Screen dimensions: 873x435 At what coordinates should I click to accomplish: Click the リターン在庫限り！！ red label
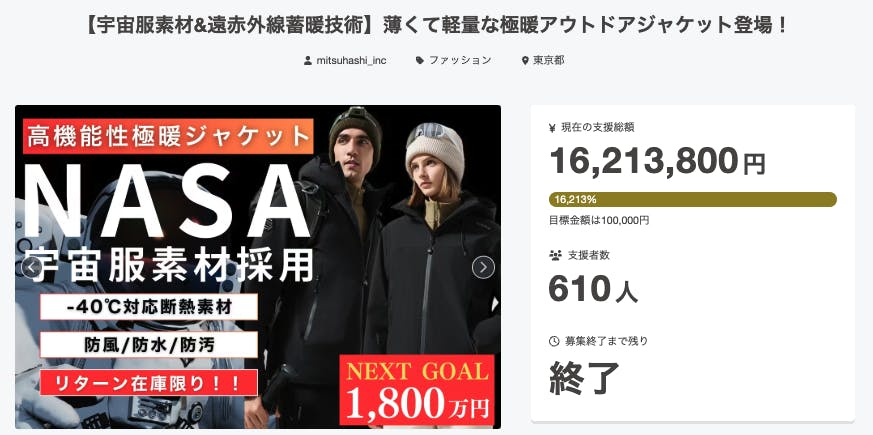tap(149, 383)
